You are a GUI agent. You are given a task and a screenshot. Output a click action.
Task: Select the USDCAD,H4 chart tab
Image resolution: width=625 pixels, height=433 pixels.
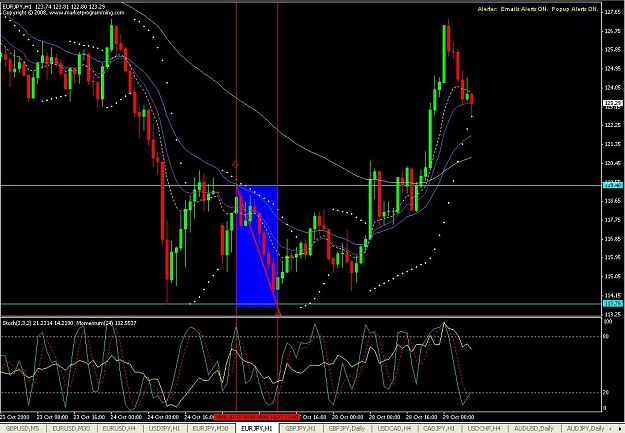[395, 429]
